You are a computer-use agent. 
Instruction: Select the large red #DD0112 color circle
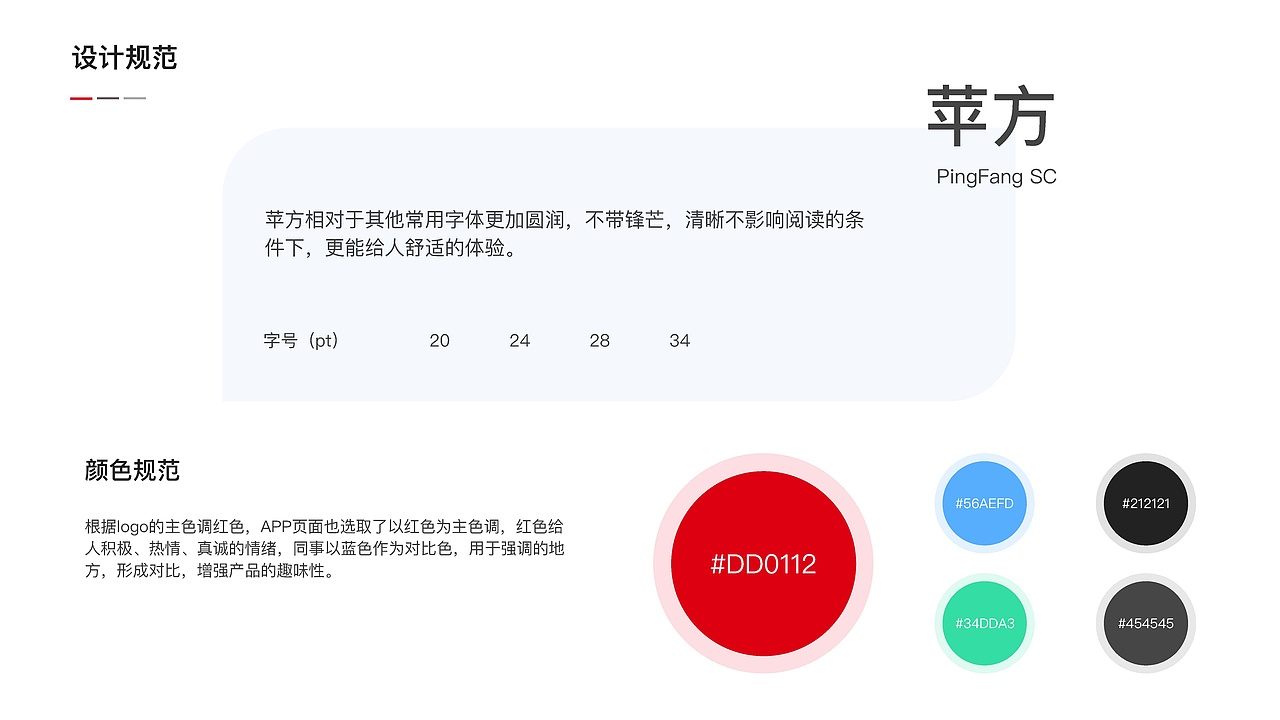(x=764, y=564)
